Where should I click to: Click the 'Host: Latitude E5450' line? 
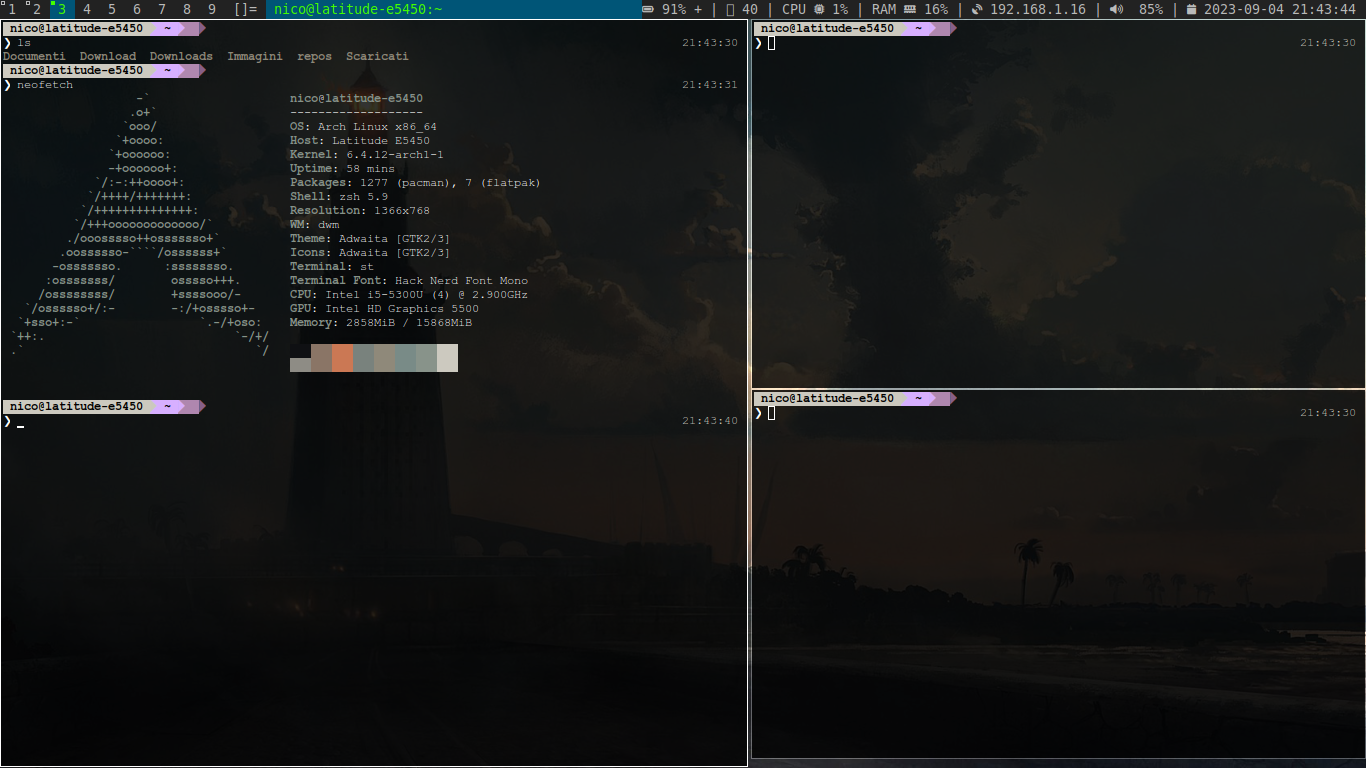[x=360, y=141]
